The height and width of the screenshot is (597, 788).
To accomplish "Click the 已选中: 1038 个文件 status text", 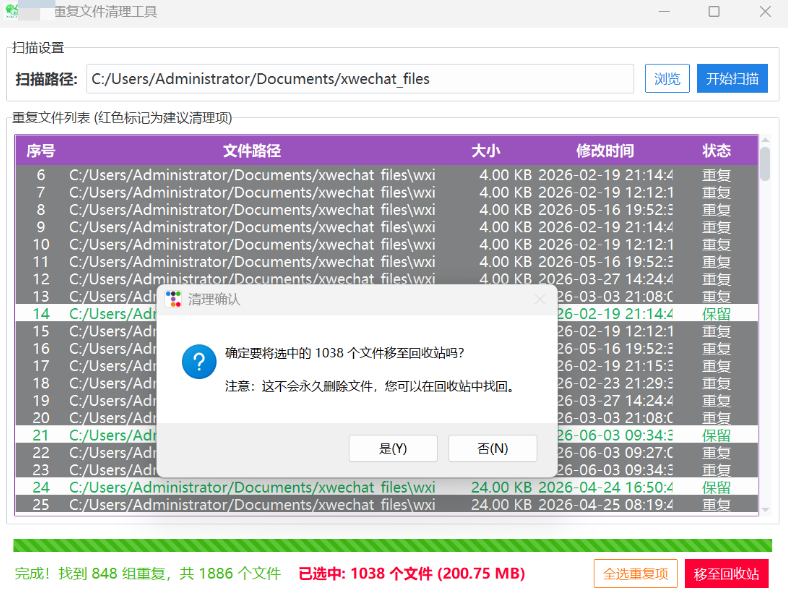I will click(412, 573).
